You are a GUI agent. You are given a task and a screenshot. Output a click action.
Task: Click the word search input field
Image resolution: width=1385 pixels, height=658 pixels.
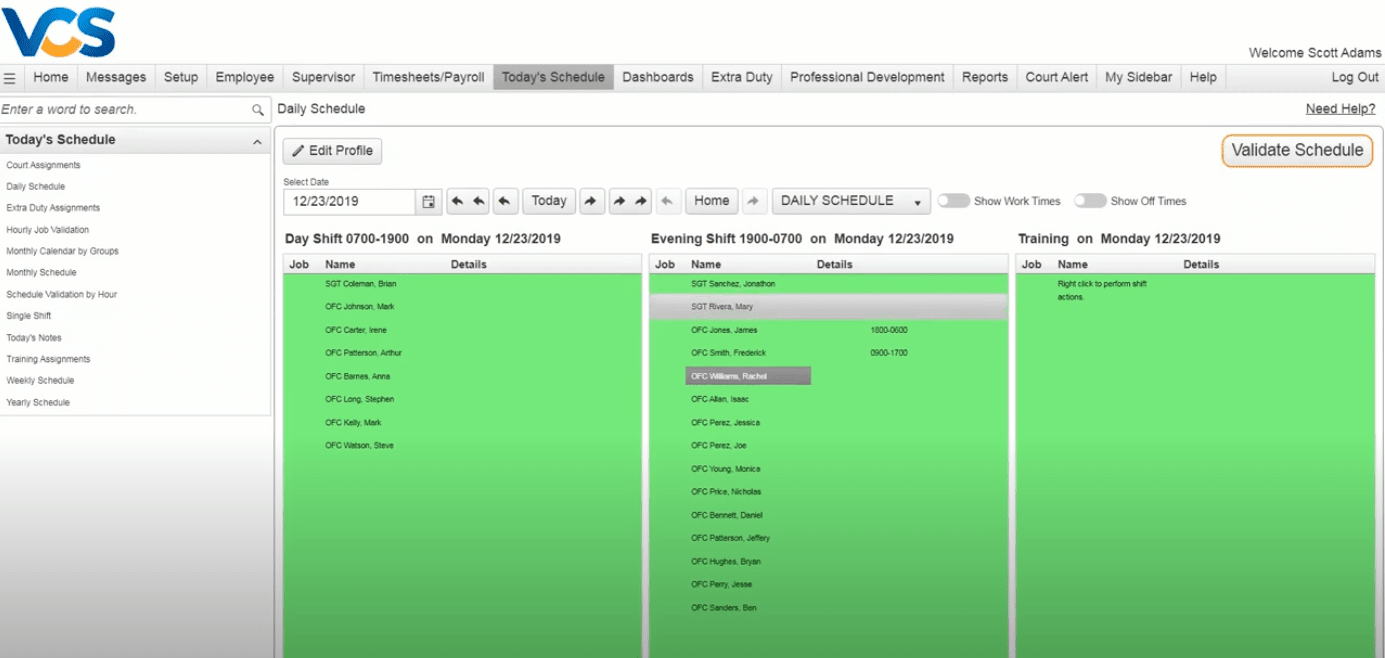[x=120, y=108]
